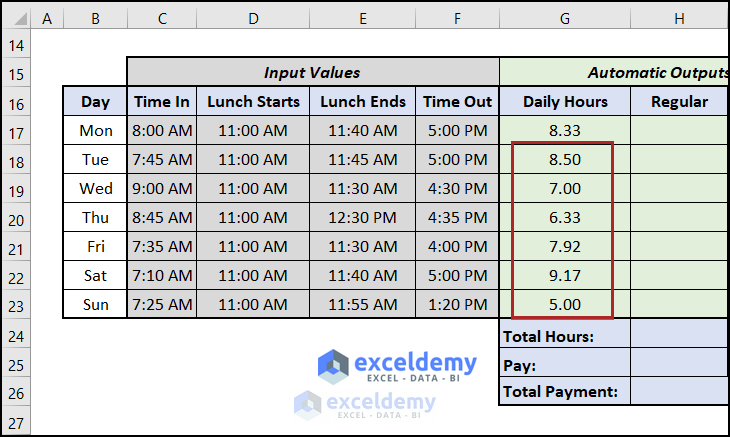
Task: Select Daily Hours value 8.33
Action: 565,130
